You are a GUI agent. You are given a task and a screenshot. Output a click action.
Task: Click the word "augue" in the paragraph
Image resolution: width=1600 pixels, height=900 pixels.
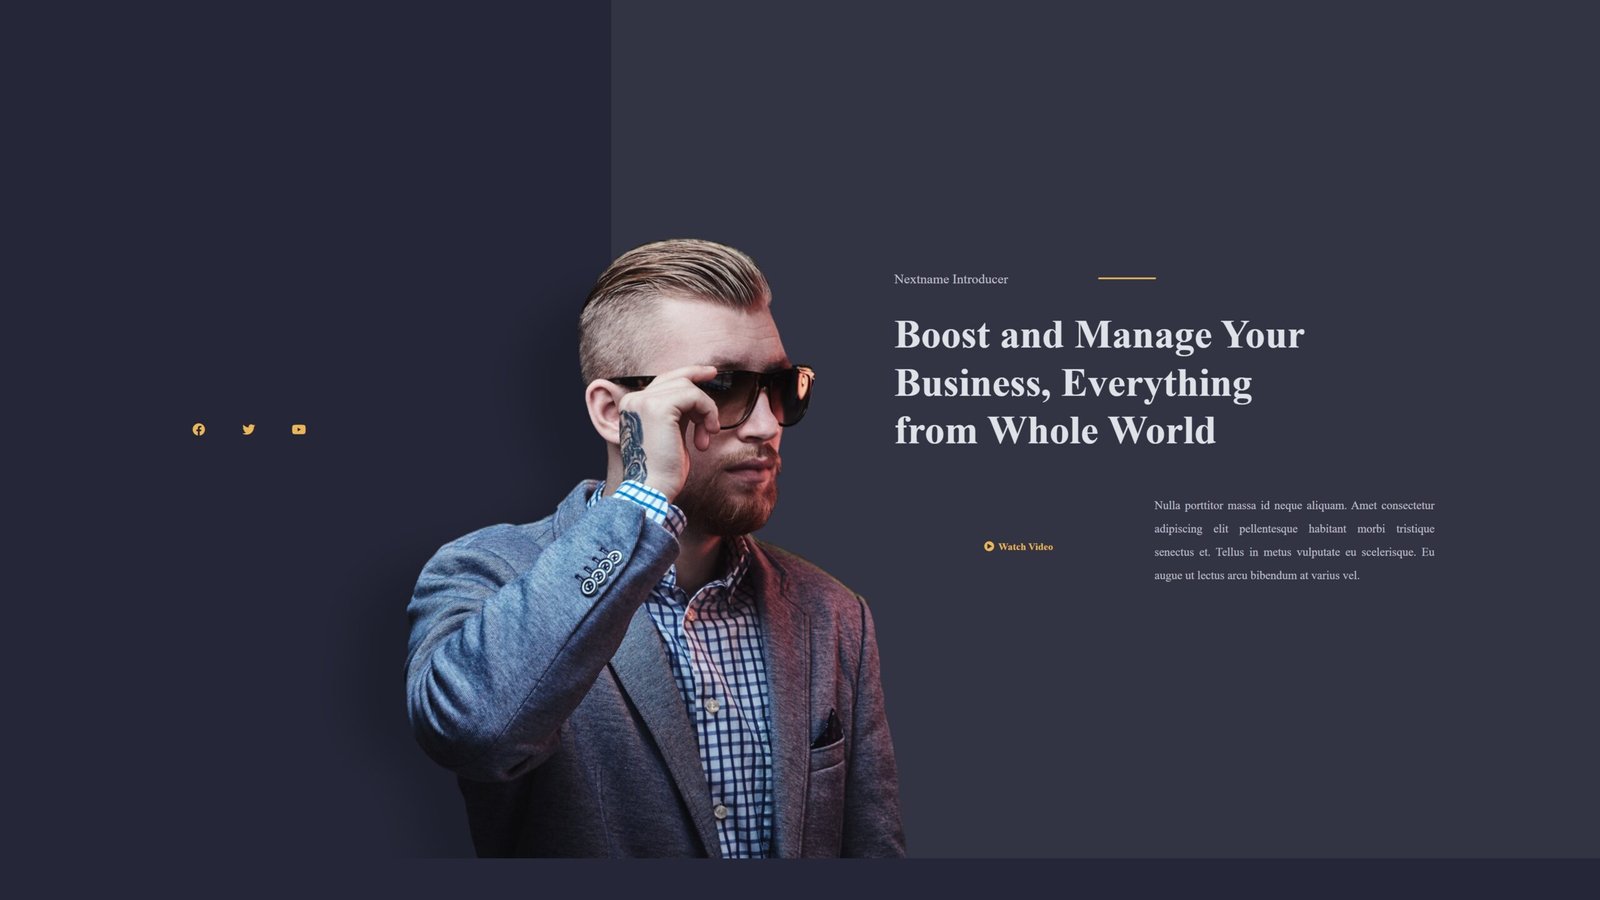[x=1167, y=576]
